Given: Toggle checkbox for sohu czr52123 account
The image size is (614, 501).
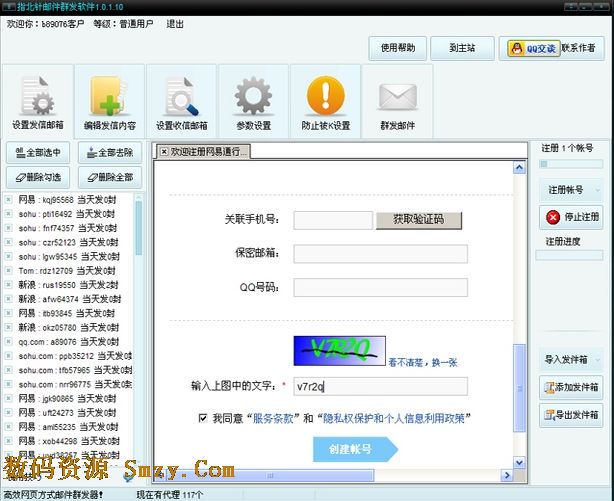Looking at the screenshot, I should point(8,242).
